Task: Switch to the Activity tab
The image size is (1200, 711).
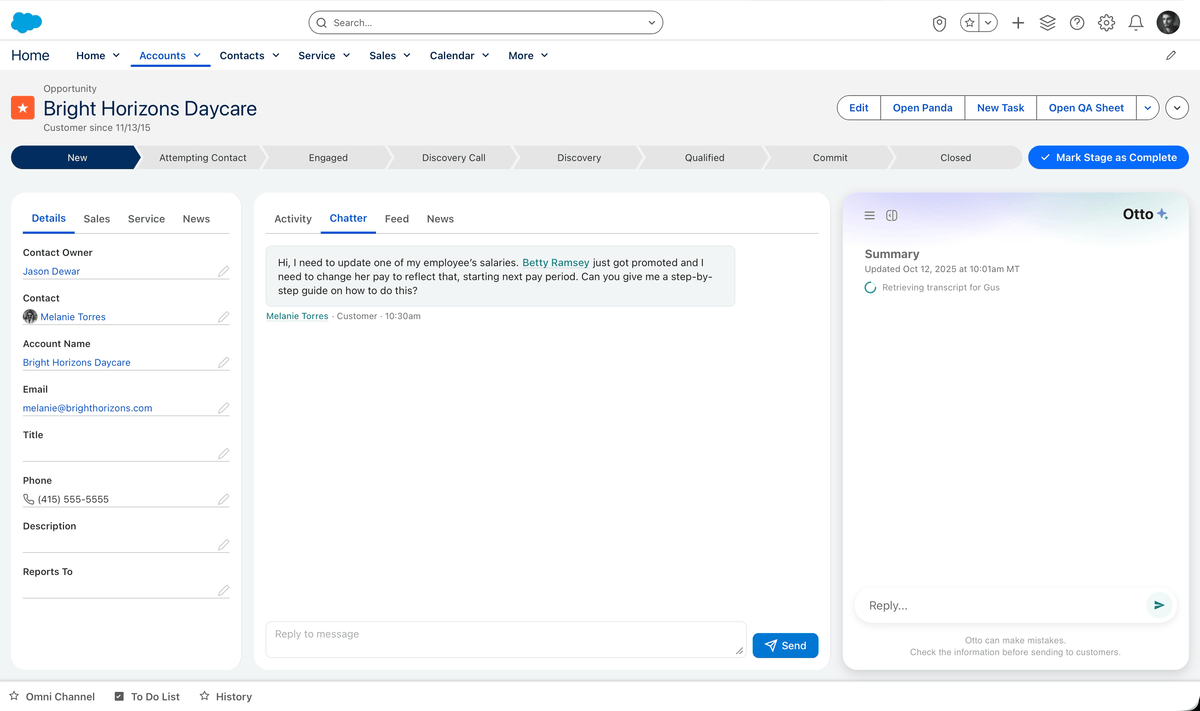Action: (x=293, y=219)
